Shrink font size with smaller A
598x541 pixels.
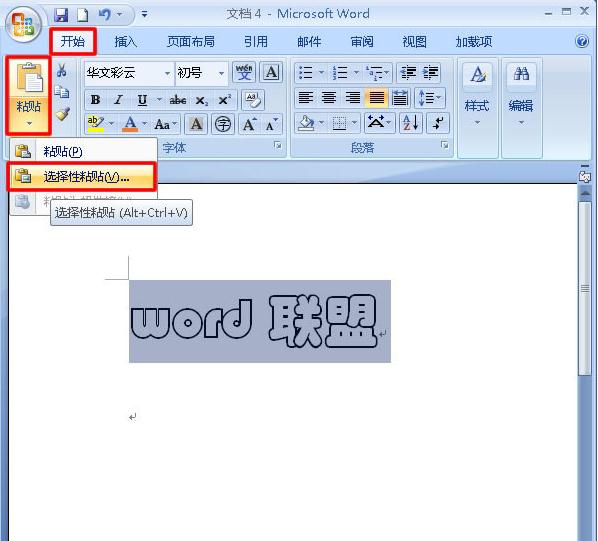coord(272,124)
